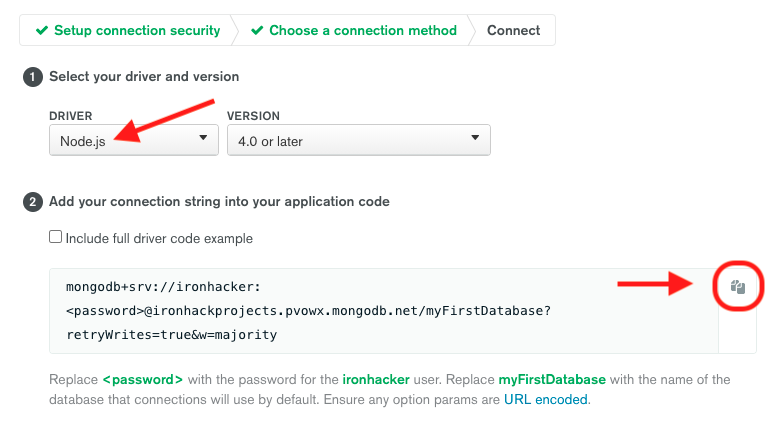
Task: Click the Select your driver and version heading
Action: click(144, 77)
